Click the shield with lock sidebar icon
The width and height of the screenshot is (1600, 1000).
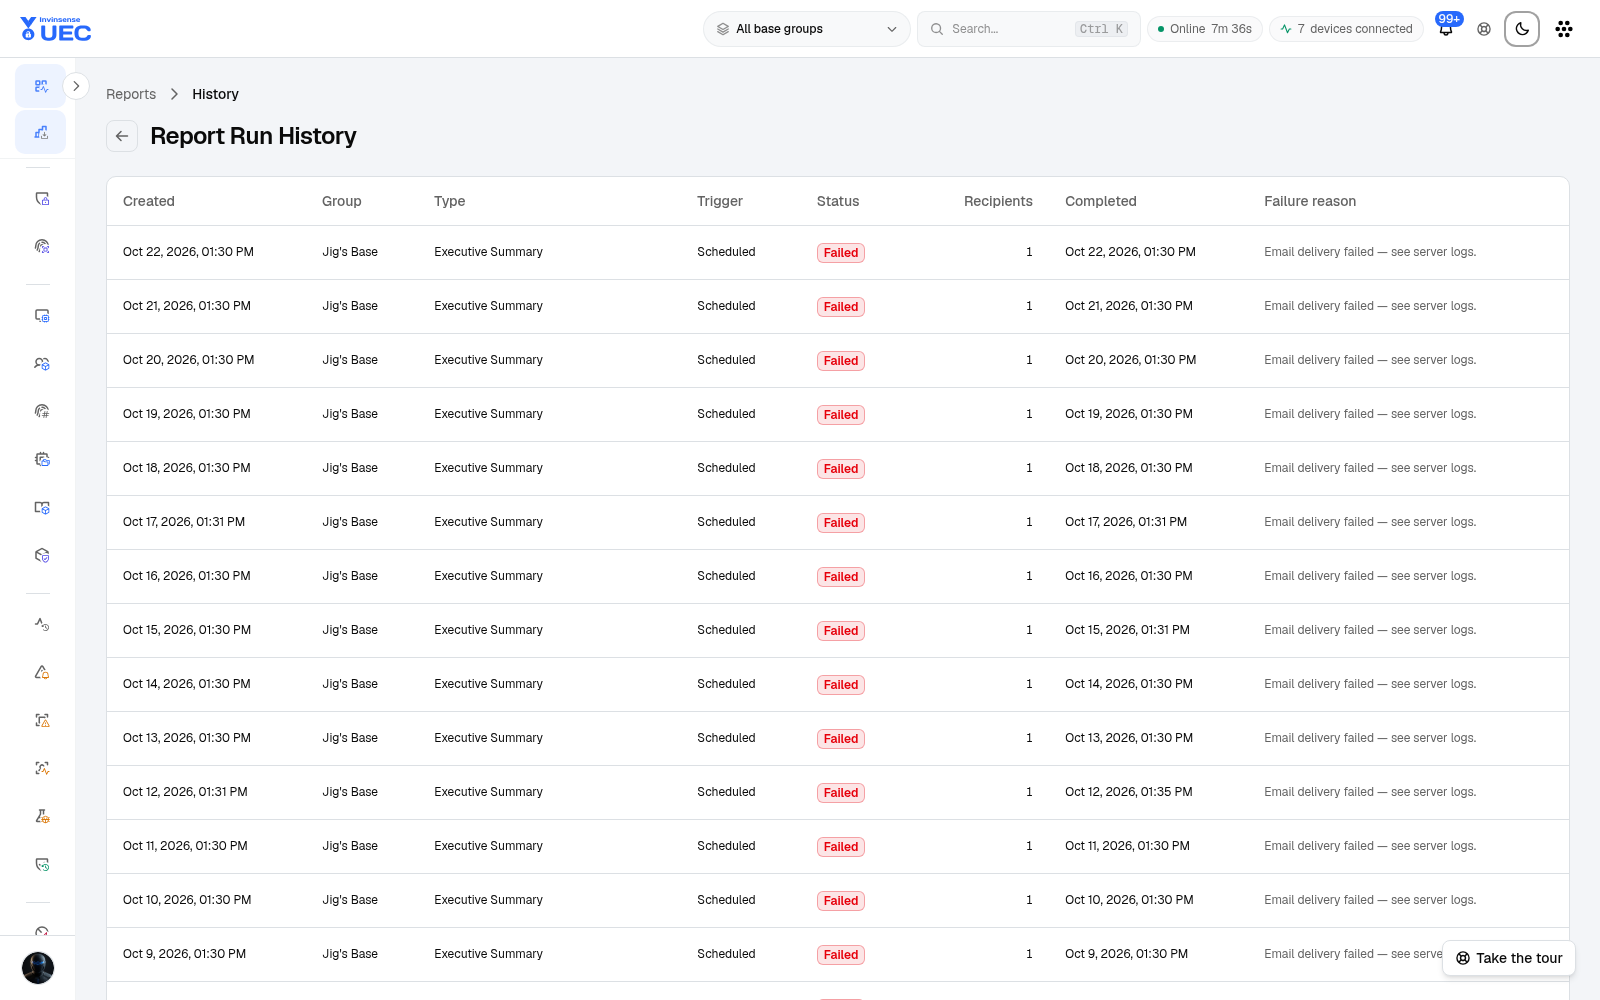(42, 198)
